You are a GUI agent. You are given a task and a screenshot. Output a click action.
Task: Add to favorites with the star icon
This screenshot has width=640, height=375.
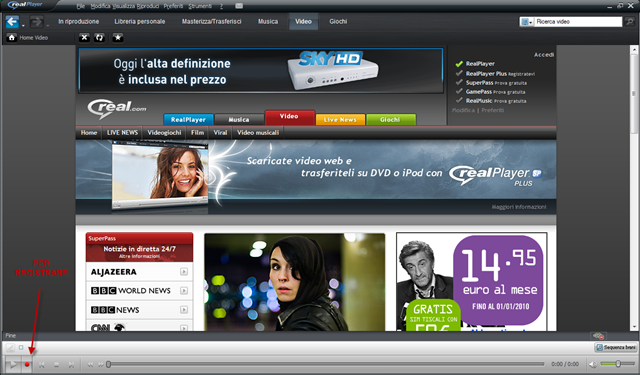point(118,38)
